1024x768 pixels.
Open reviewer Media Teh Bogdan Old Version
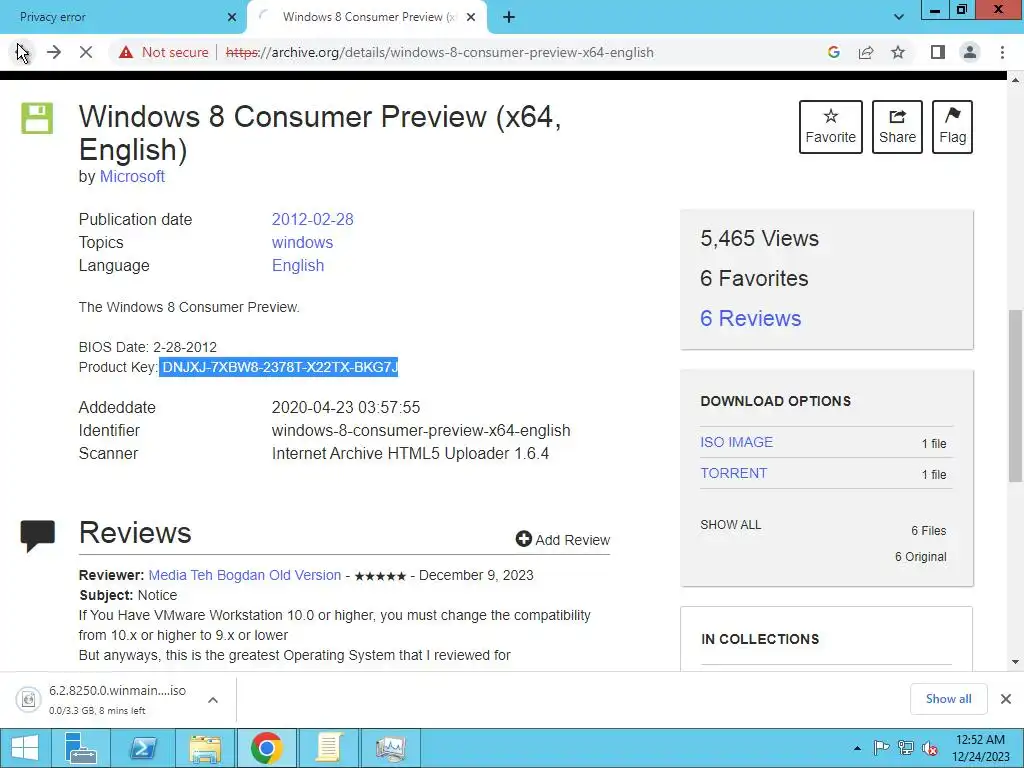245,575
